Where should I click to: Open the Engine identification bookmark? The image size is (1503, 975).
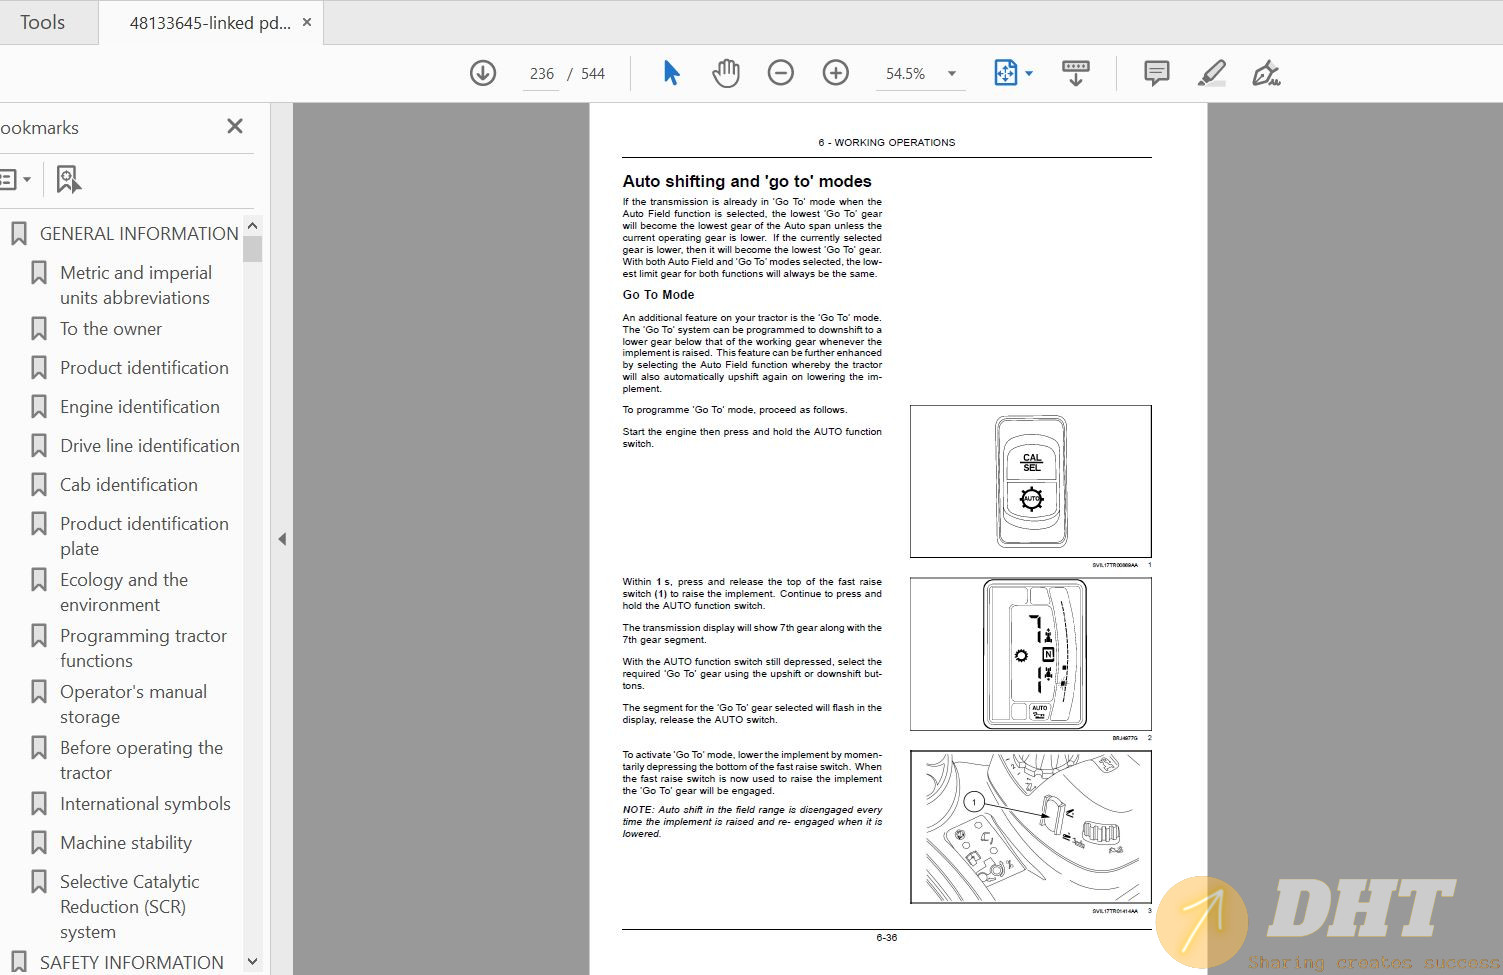[x=139, y=407]
